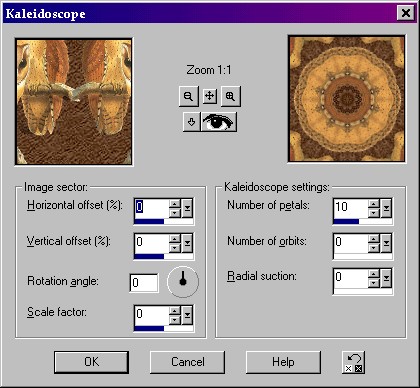Click the kaleidoscope result preview pane

pos(347,99)
